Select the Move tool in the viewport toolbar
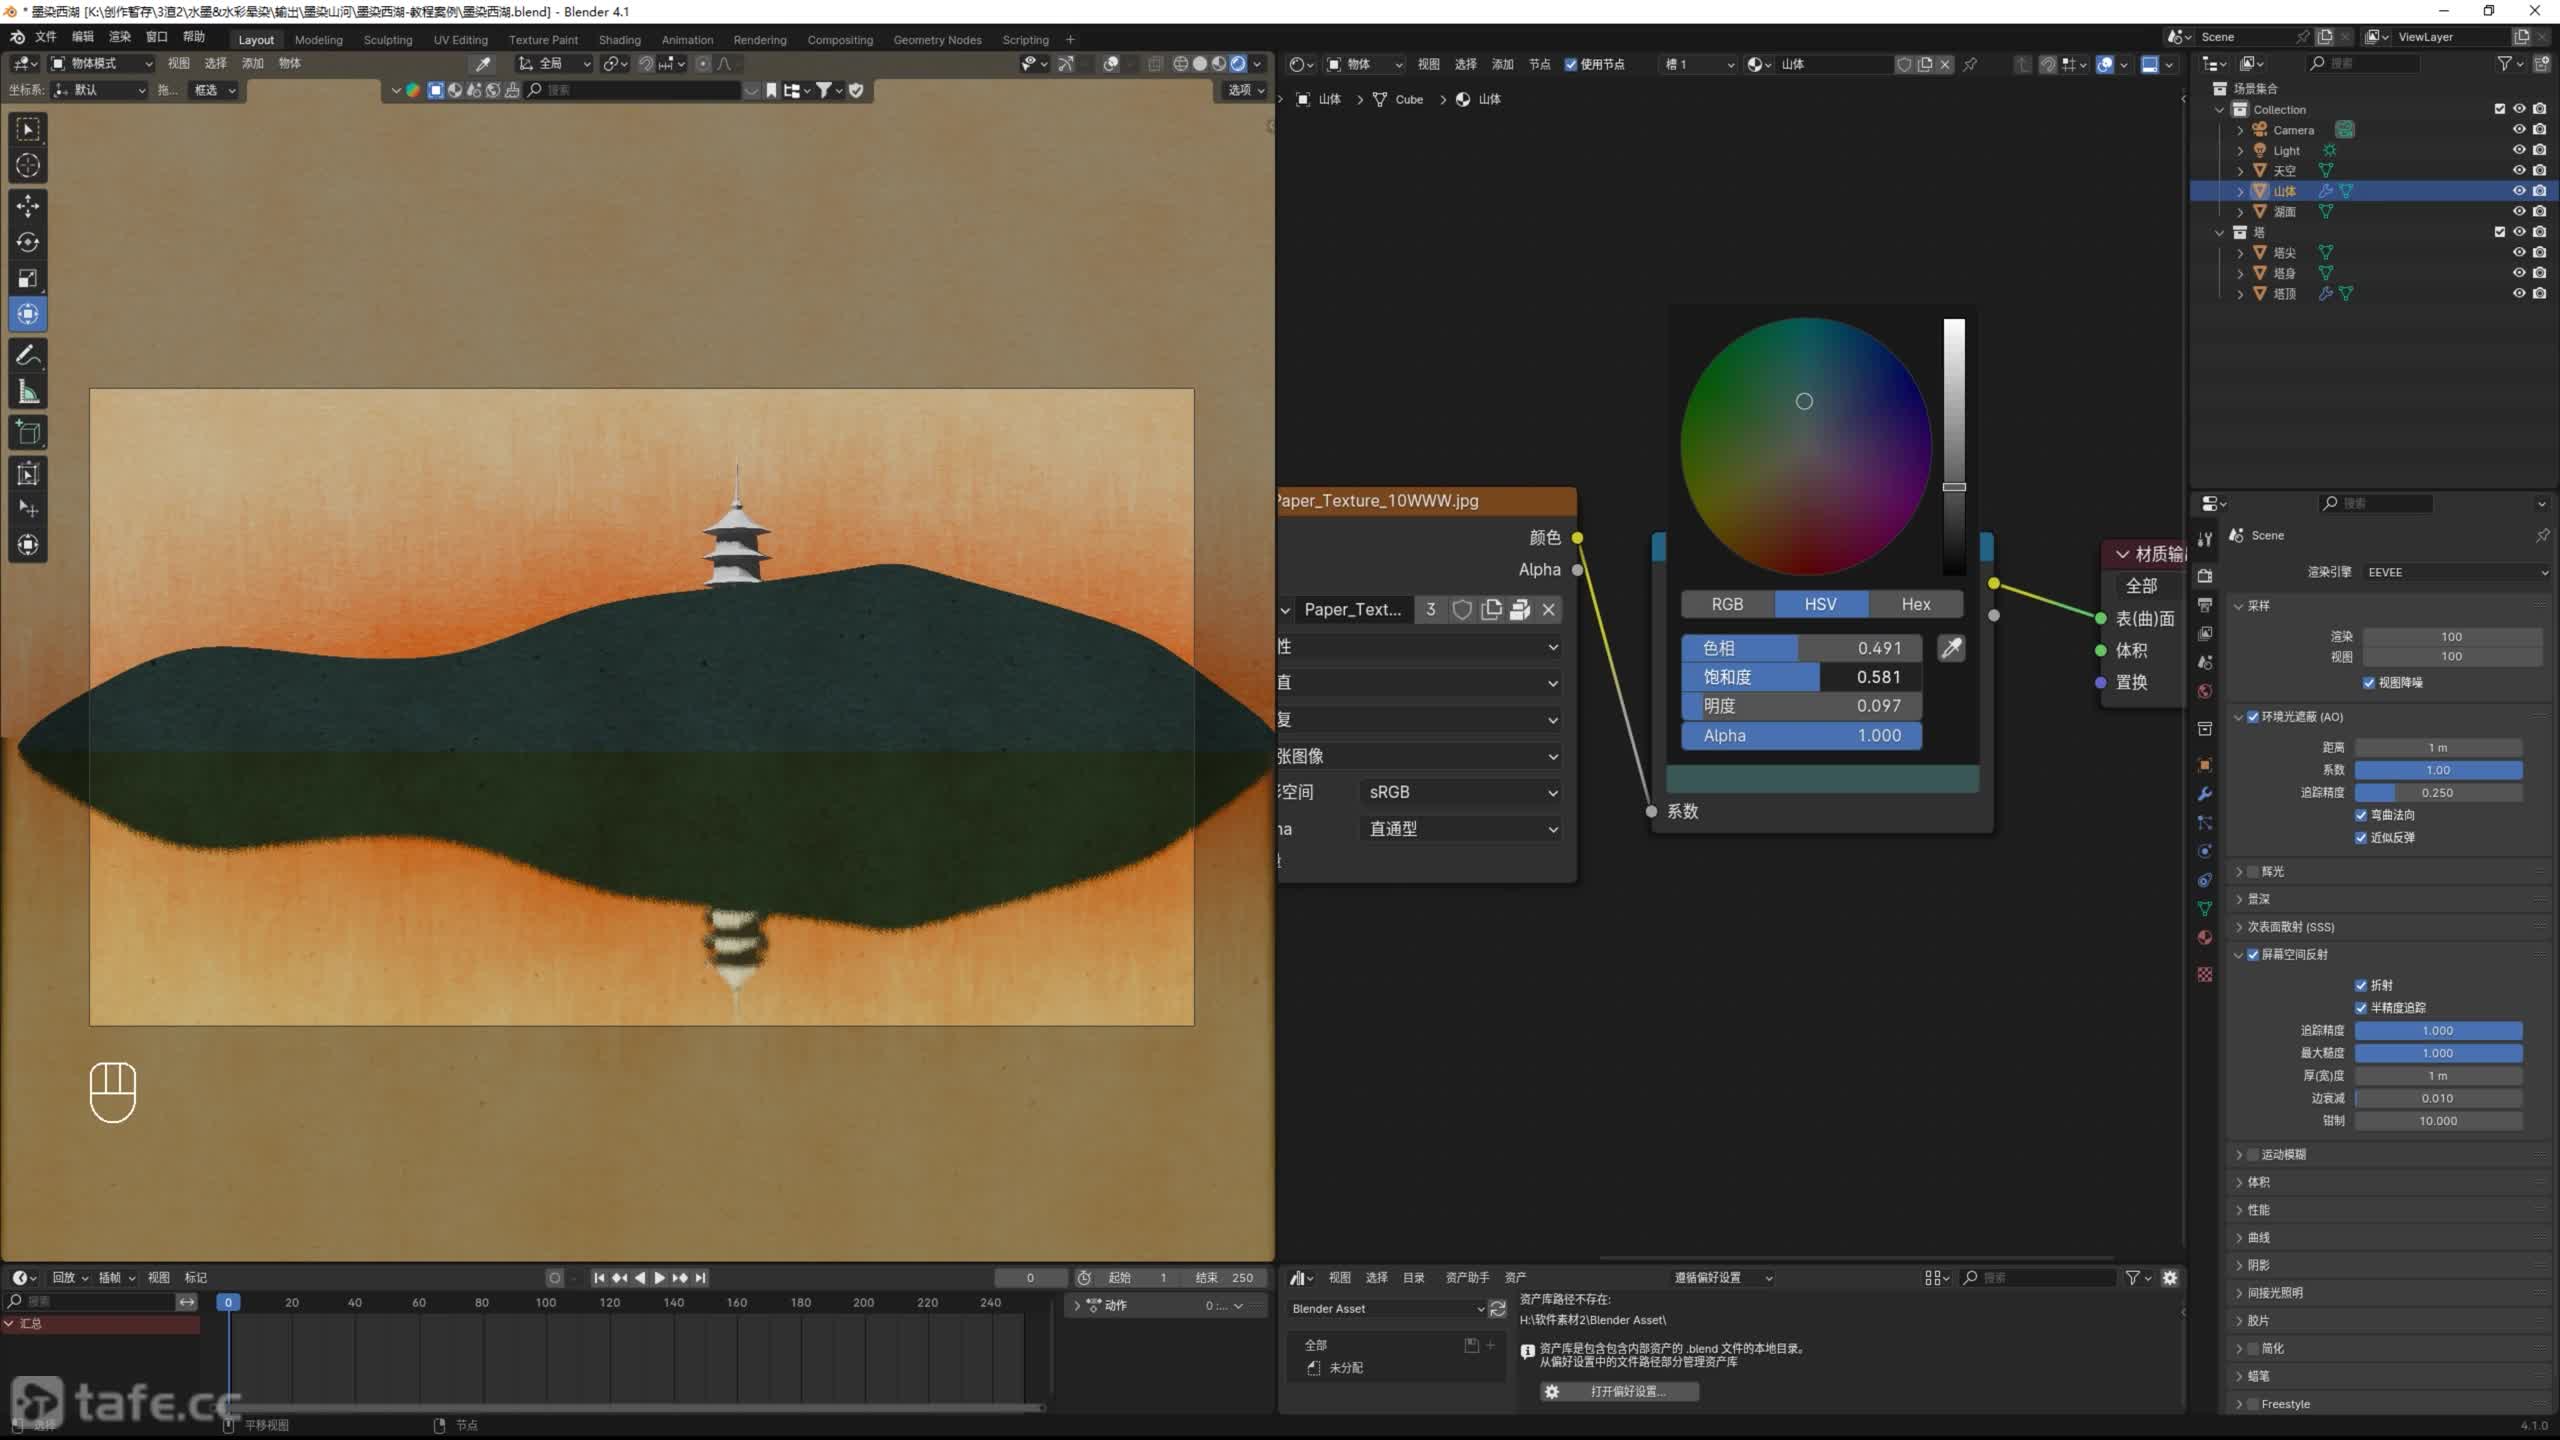Image resolution: width=2560 pixels, height=1440 pixels. tap(28, 205)
